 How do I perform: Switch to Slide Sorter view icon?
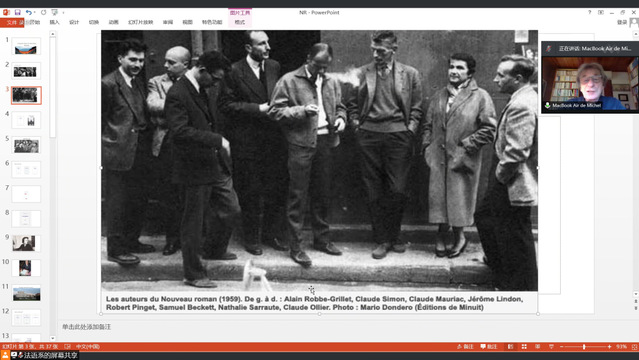[524, 347]
